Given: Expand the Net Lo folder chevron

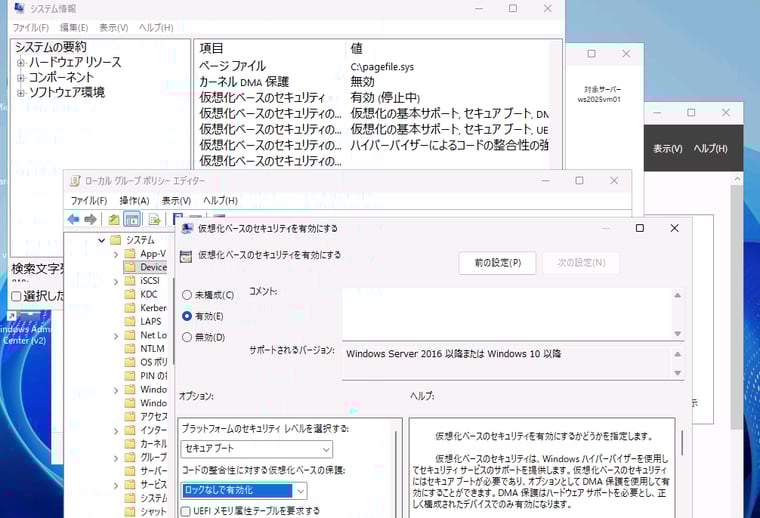Looking at the screenshot, I should click(x=116, y=335).
